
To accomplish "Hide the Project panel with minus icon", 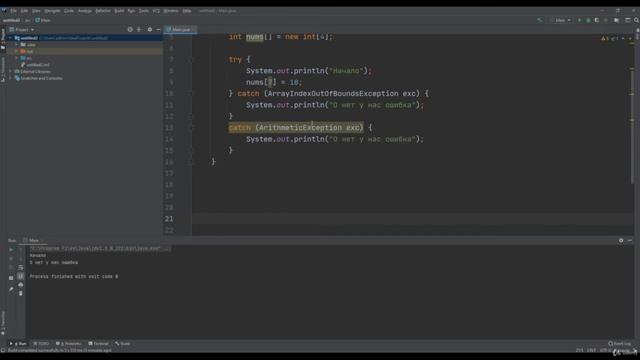I will click(158, 29).
